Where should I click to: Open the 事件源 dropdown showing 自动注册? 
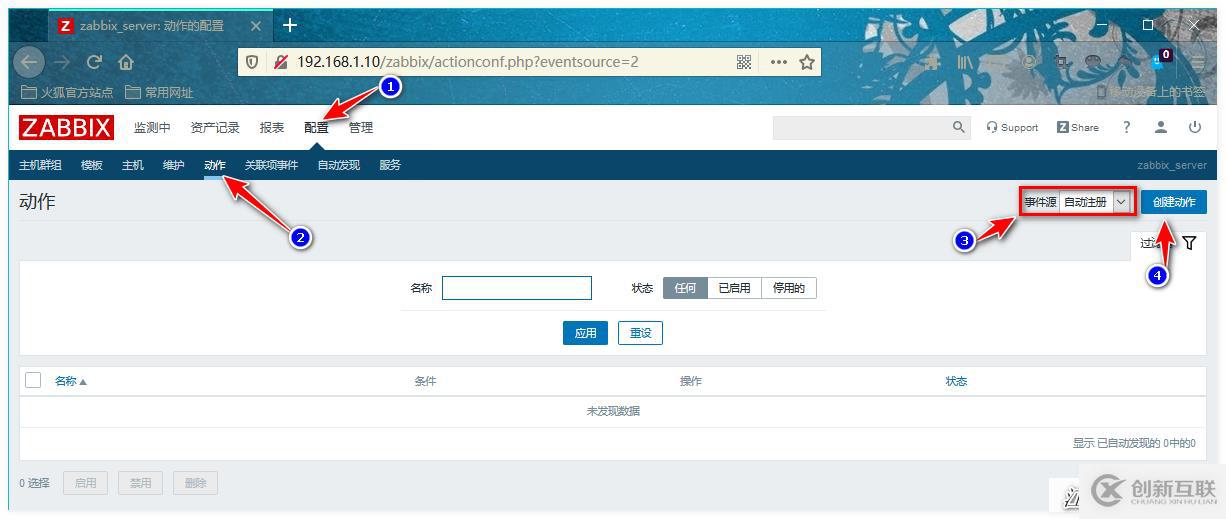[x=1095, y=202]
